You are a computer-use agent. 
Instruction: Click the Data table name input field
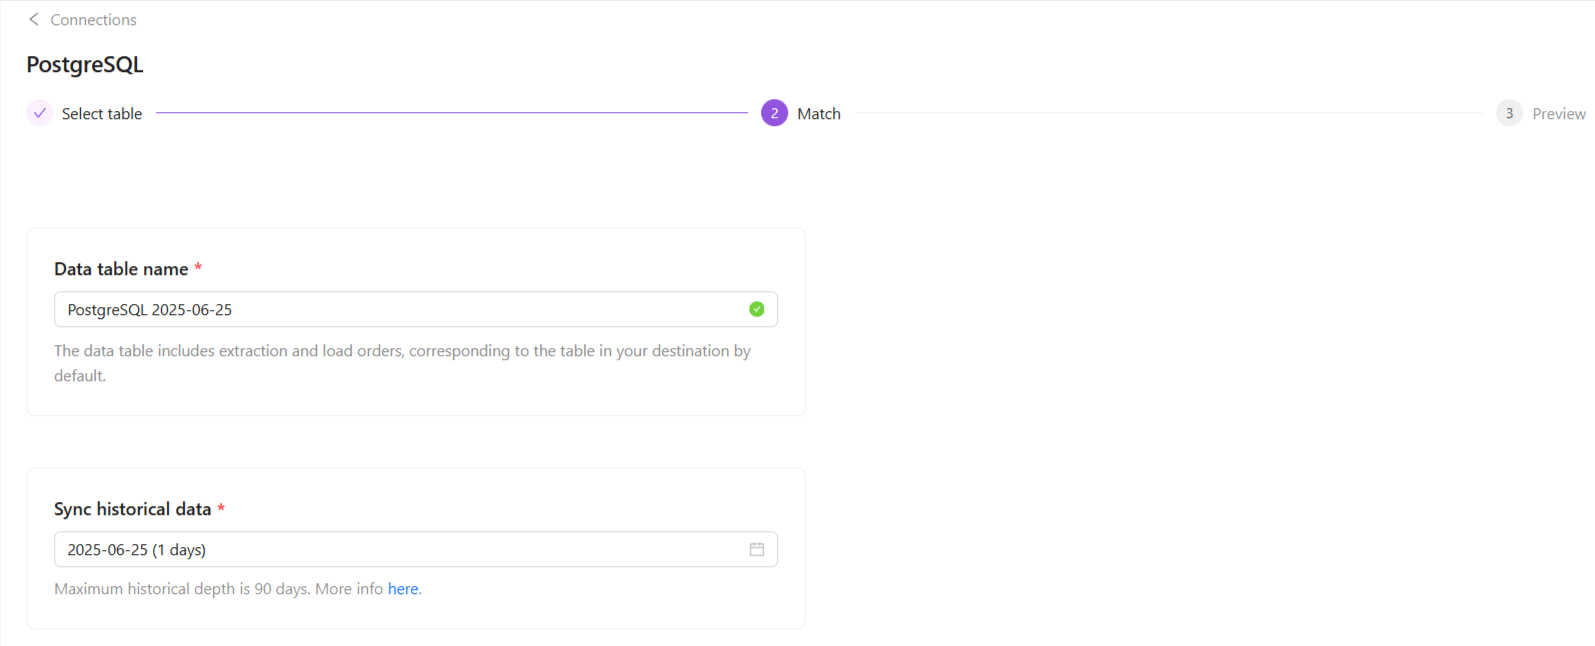pos(400,310)
